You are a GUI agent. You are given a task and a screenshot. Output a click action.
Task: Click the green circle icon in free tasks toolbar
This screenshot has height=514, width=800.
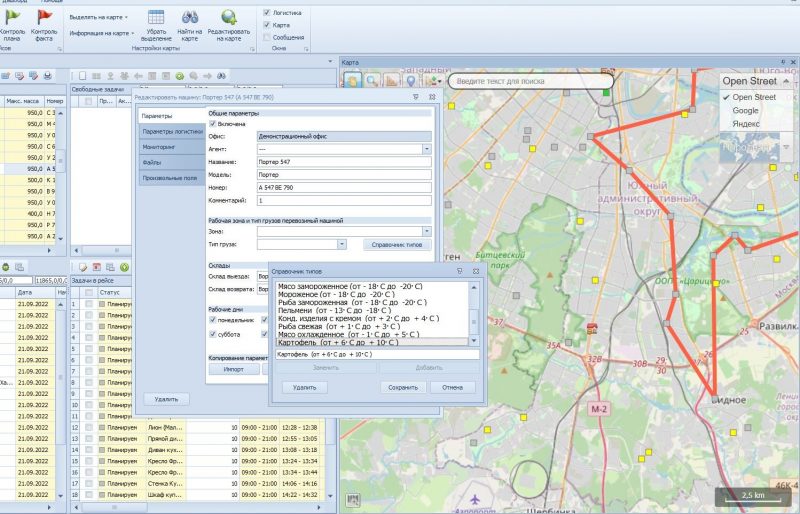[180, 76]
